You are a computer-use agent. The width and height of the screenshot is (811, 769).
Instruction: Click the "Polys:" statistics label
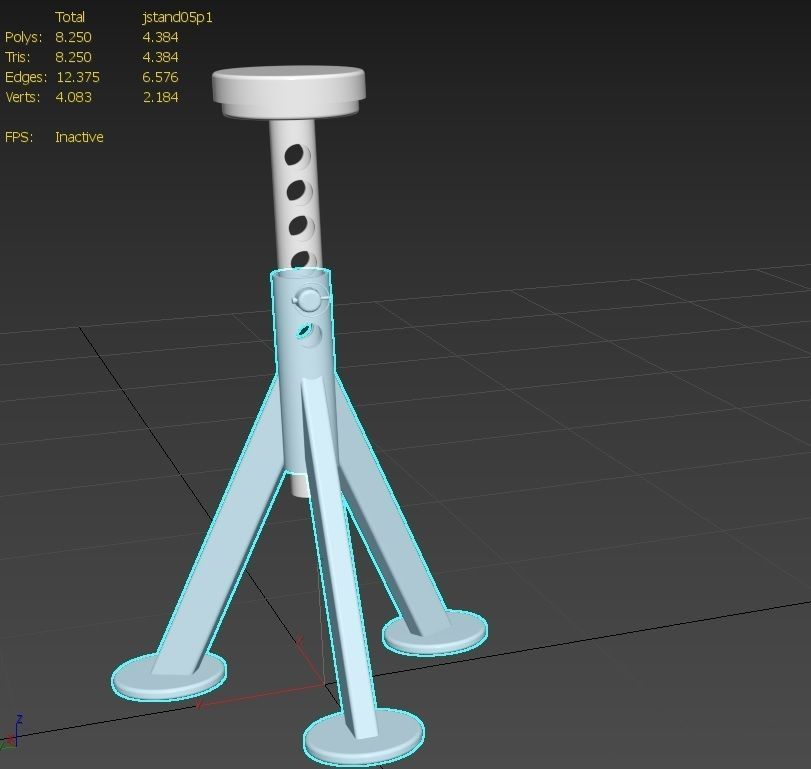point(23,37)
